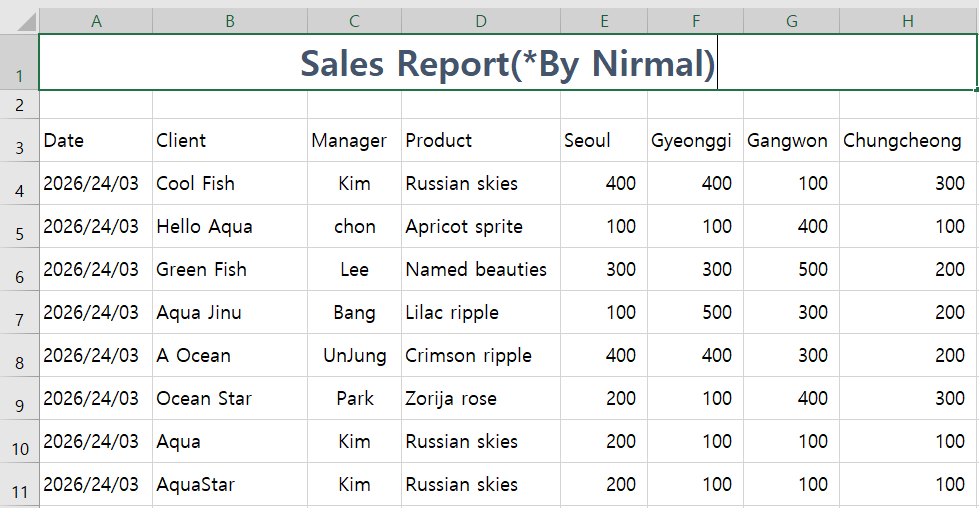979x508 pixels.
Task: Select column H header
Action: coord(908,21)
